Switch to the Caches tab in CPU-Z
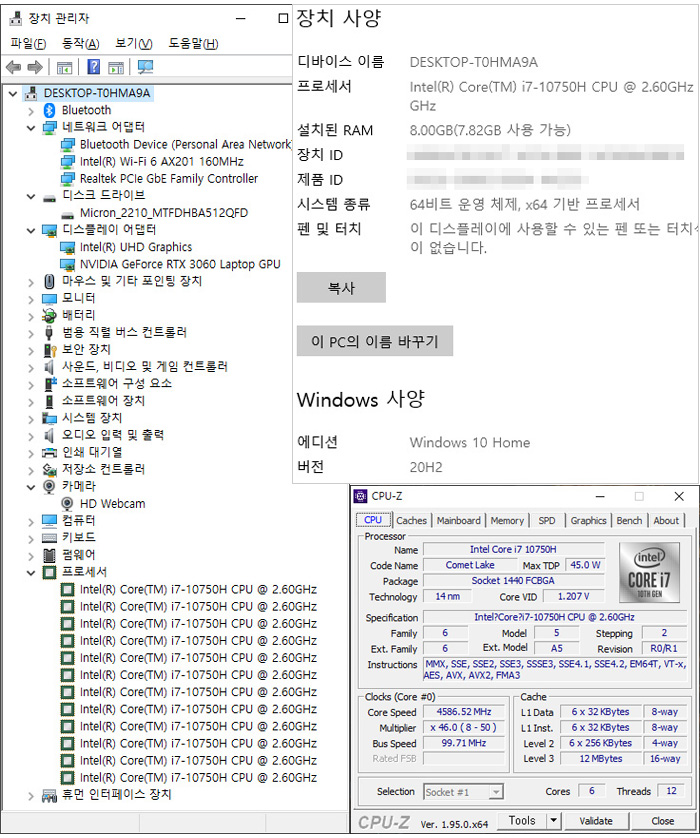This screenshot has height=838, width=700. click(x=411, y=520)
